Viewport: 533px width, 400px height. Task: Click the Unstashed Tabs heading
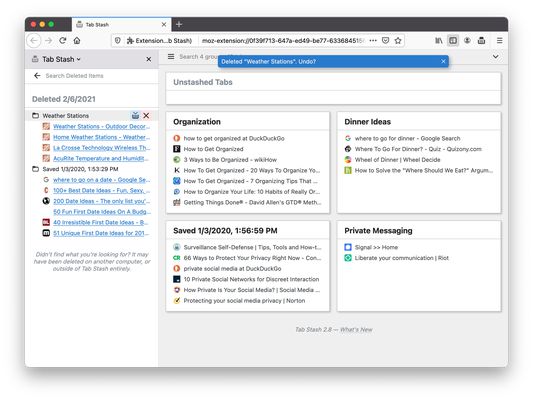point(203,82)
